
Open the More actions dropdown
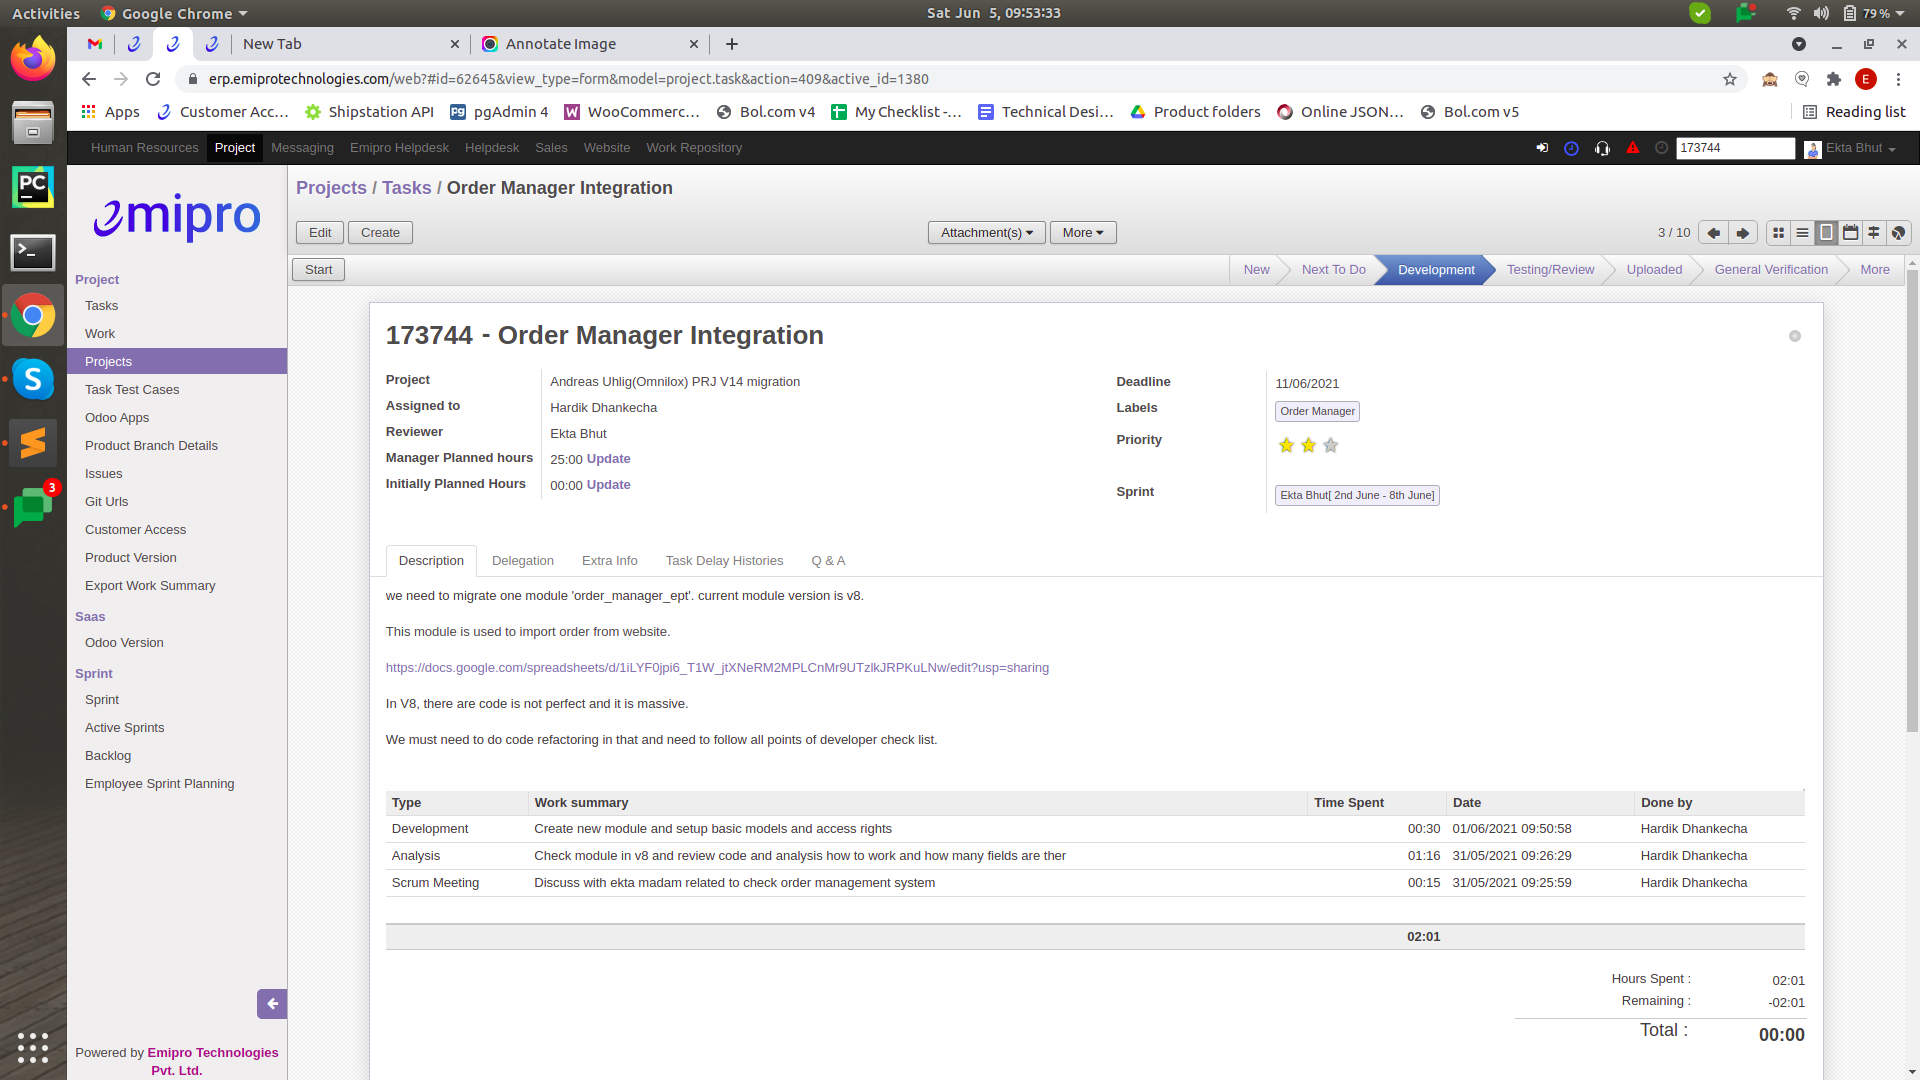tap(1083, 233)
